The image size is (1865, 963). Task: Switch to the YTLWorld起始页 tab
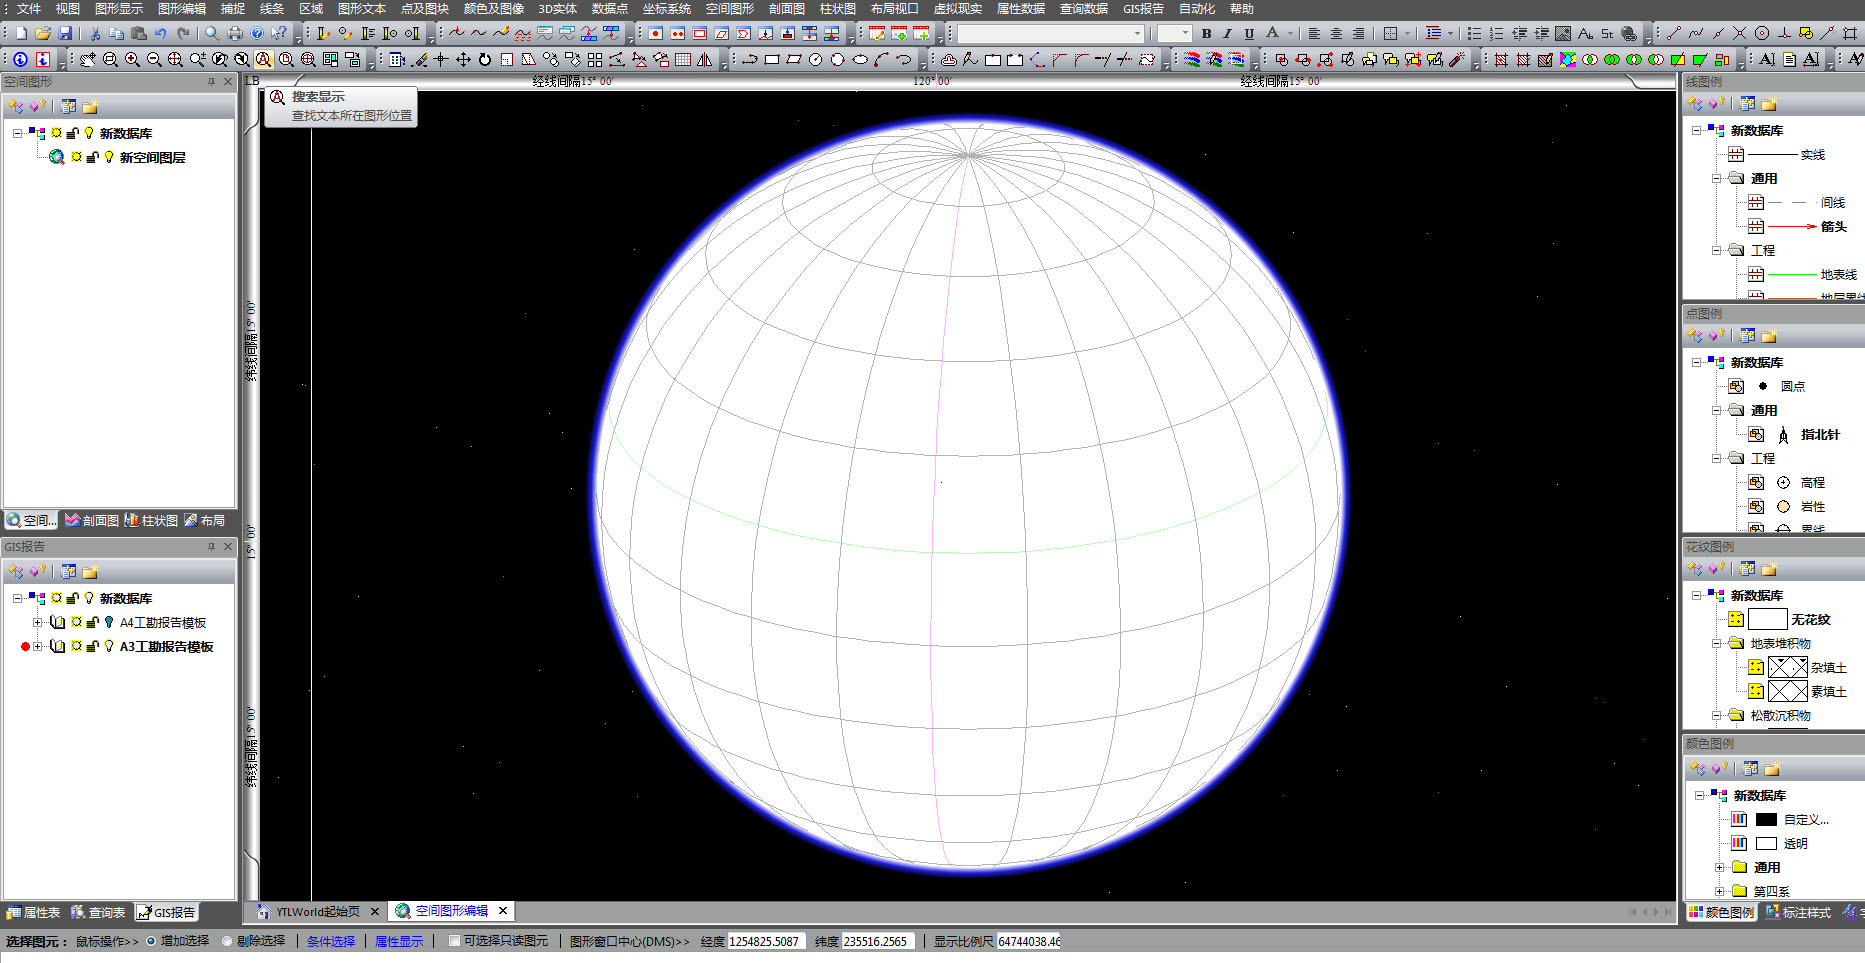(x=318, y=911)
